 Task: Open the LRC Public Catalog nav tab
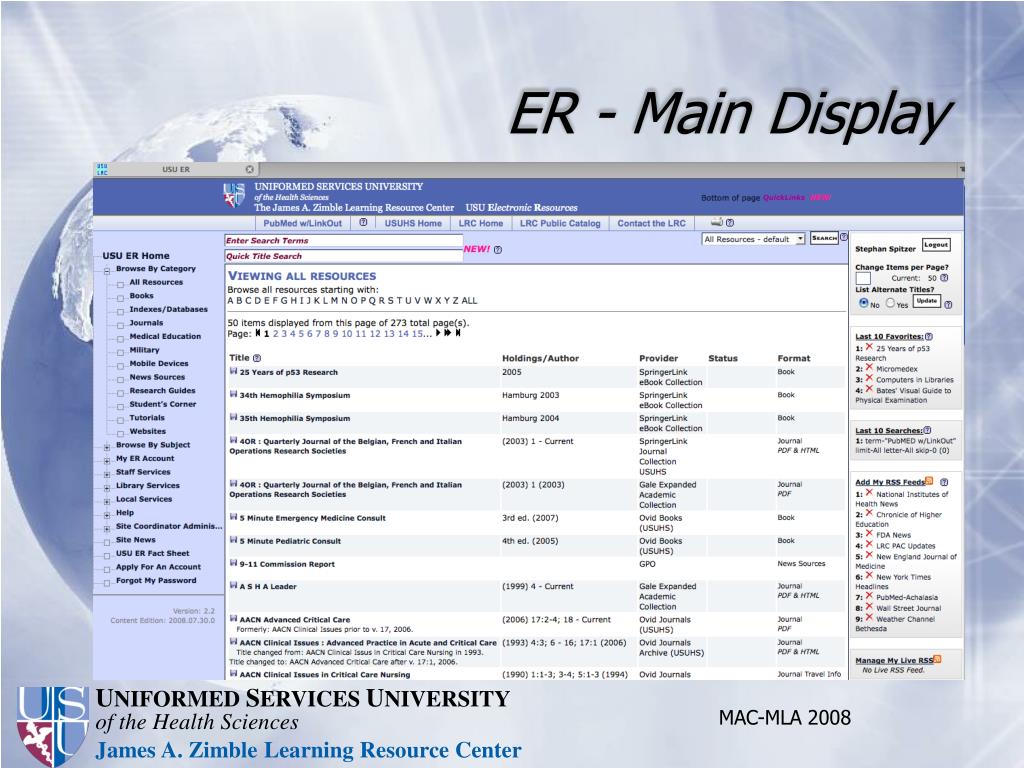pos(560,223)
